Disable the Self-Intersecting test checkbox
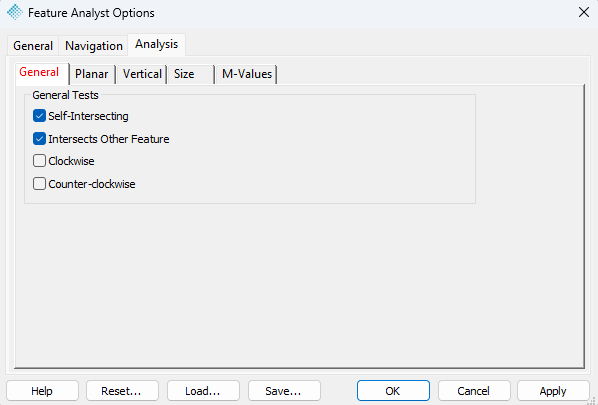The height and width of the screenshot is (405, 598). tap(39, 116)
